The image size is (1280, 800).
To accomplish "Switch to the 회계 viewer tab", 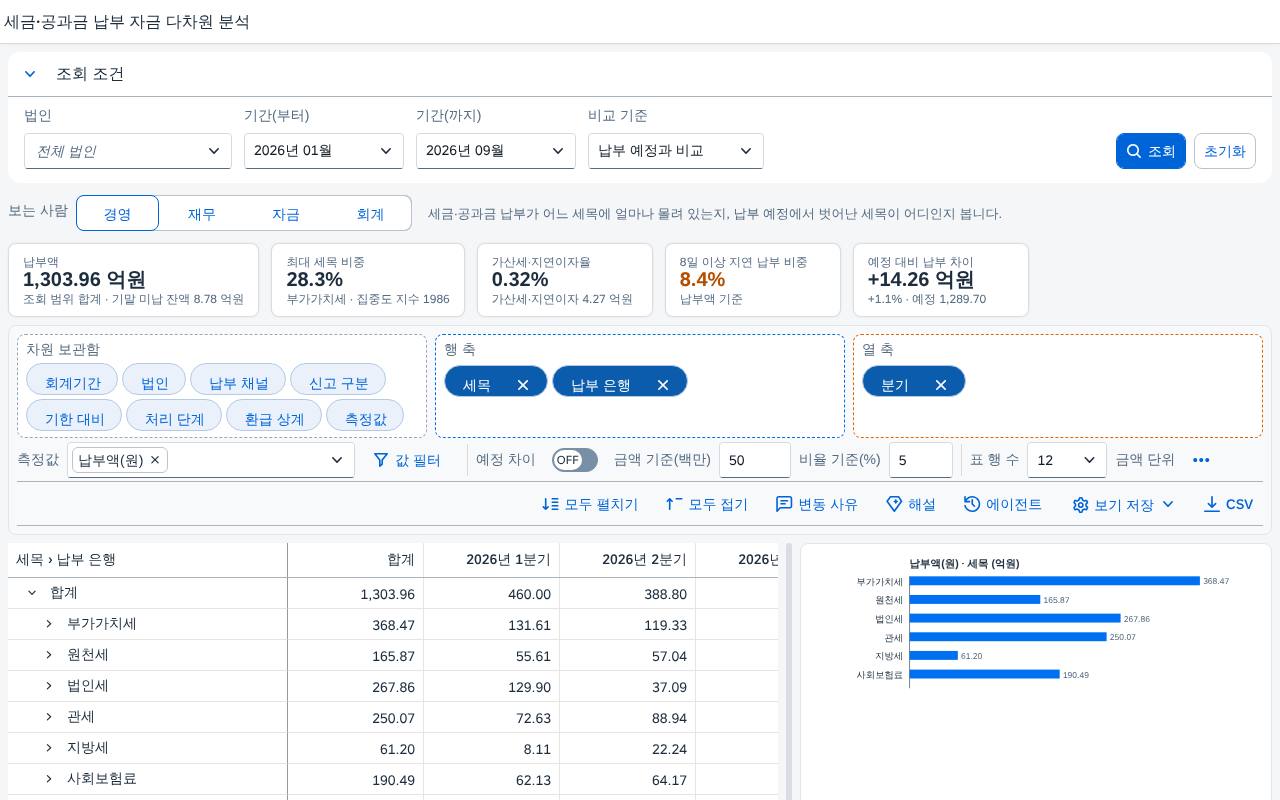I will (370, 213).
